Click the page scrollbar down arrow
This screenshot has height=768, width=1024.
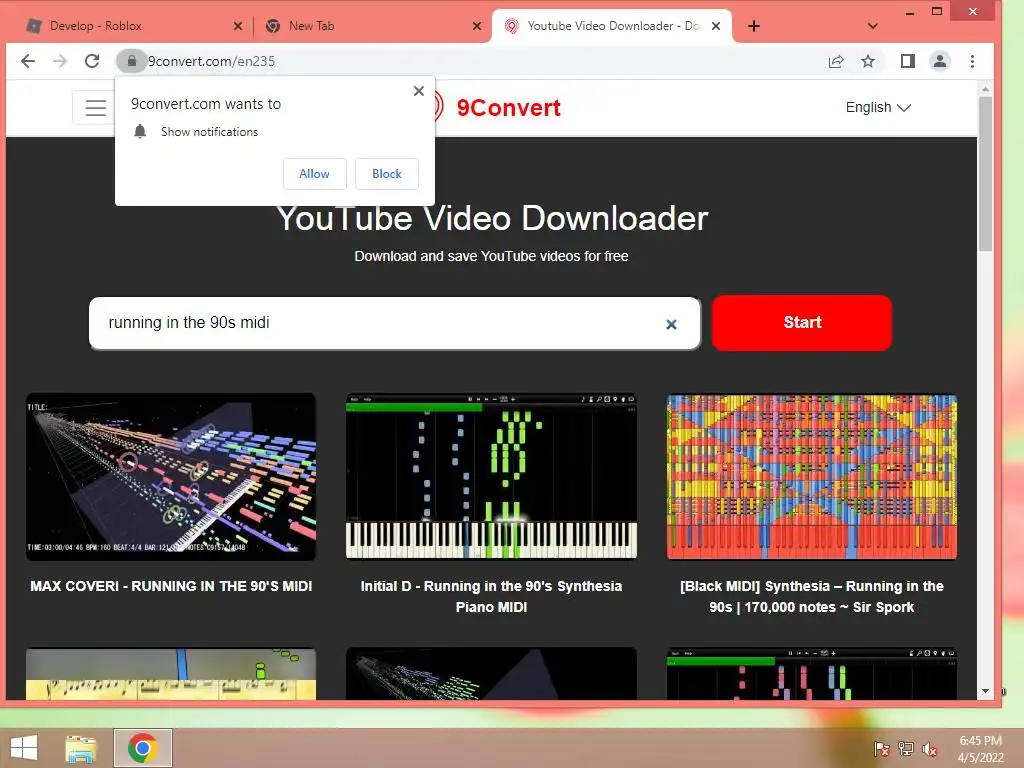pyautogui.click(x=985, y=692)
